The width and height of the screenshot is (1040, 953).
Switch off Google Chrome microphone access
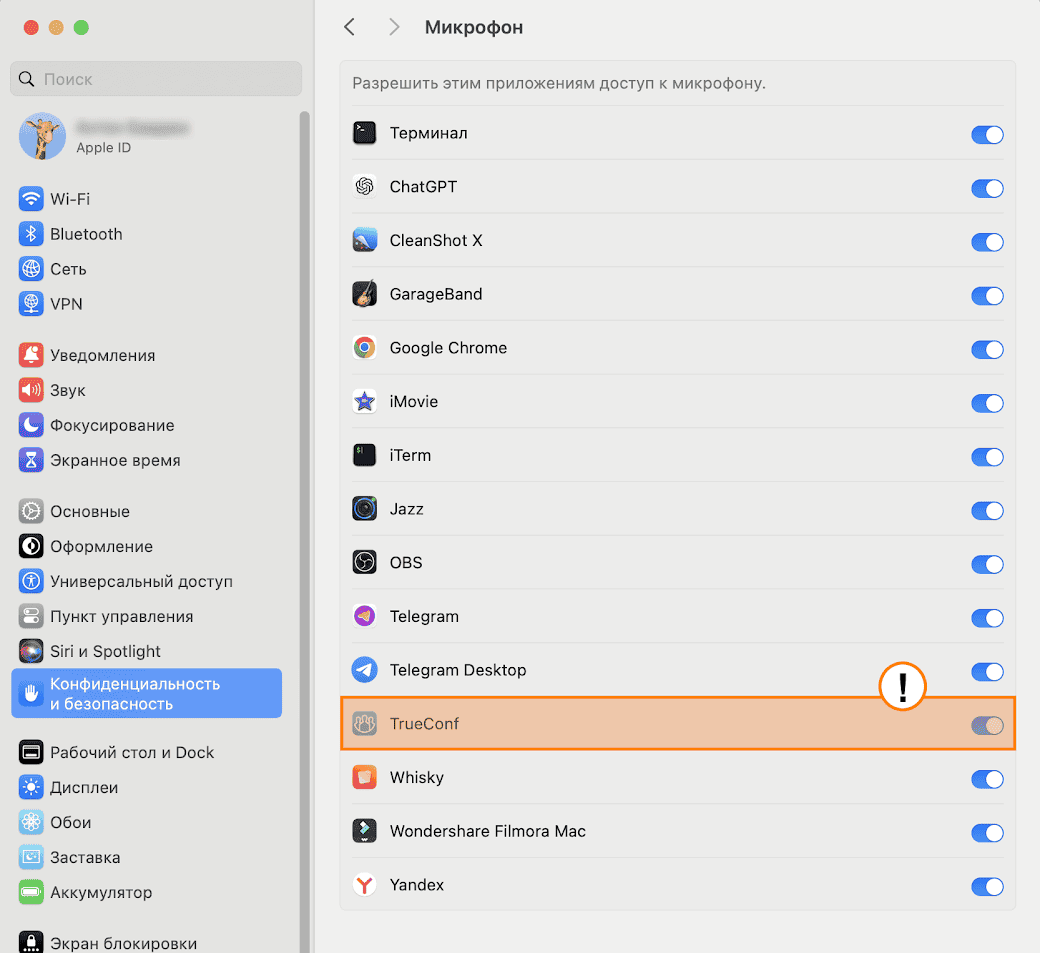(987, 349)
